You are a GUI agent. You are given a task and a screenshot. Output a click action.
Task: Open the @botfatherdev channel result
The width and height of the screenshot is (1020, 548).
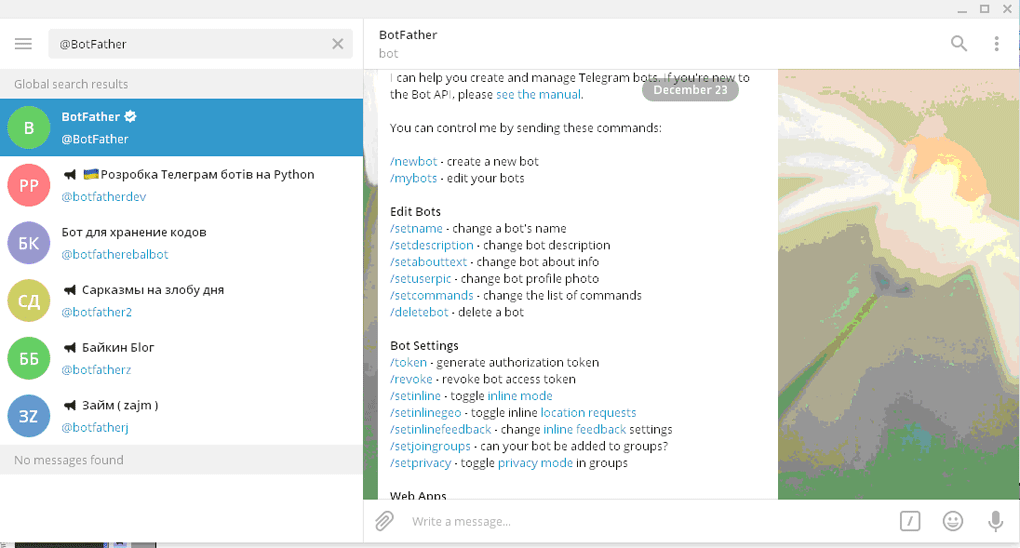[x=181, y=185]
